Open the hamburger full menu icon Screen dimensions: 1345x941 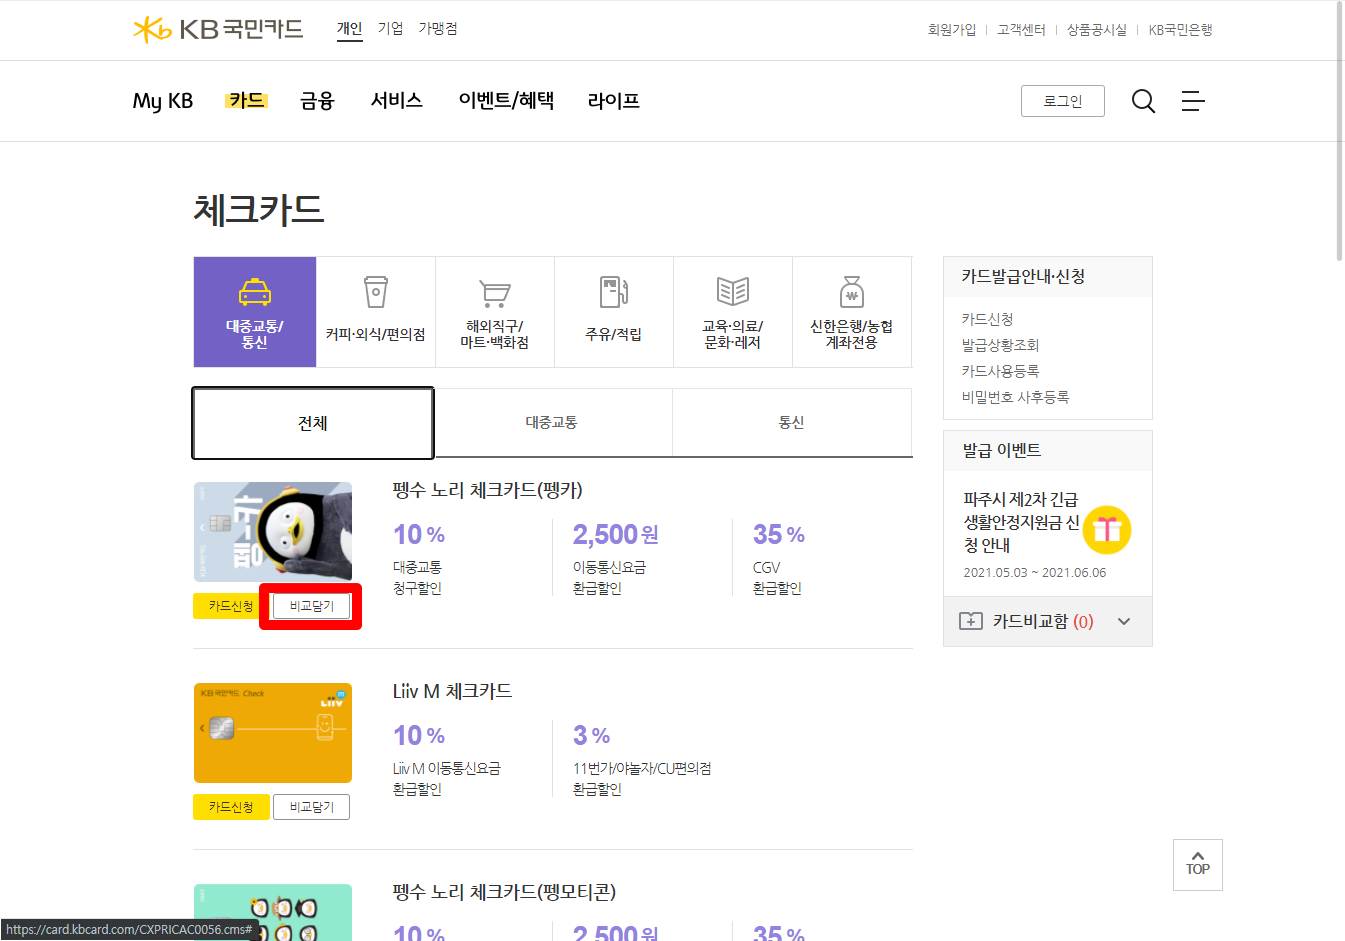[x=1193, y=101]
